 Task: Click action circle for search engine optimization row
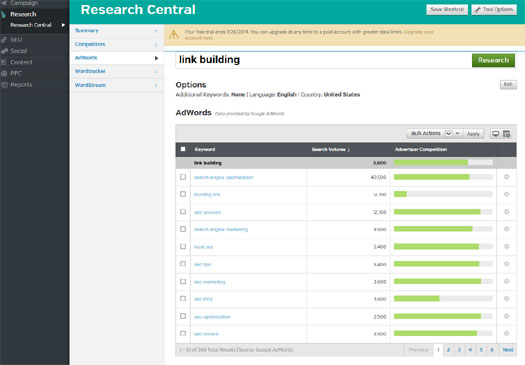coord(506,177)
